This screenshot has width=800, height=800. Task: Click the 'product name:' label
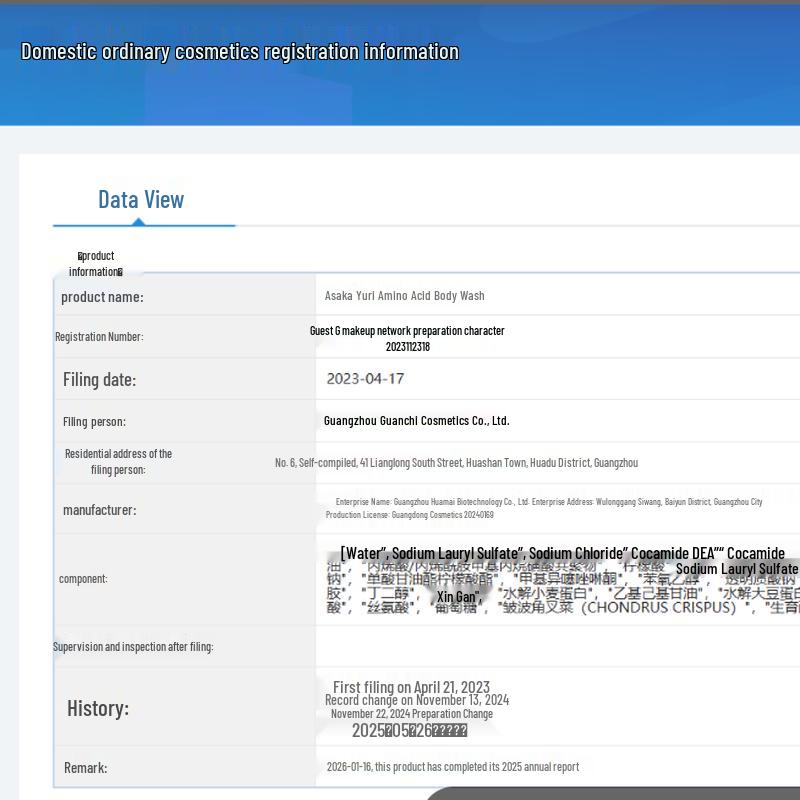(102, 296)
